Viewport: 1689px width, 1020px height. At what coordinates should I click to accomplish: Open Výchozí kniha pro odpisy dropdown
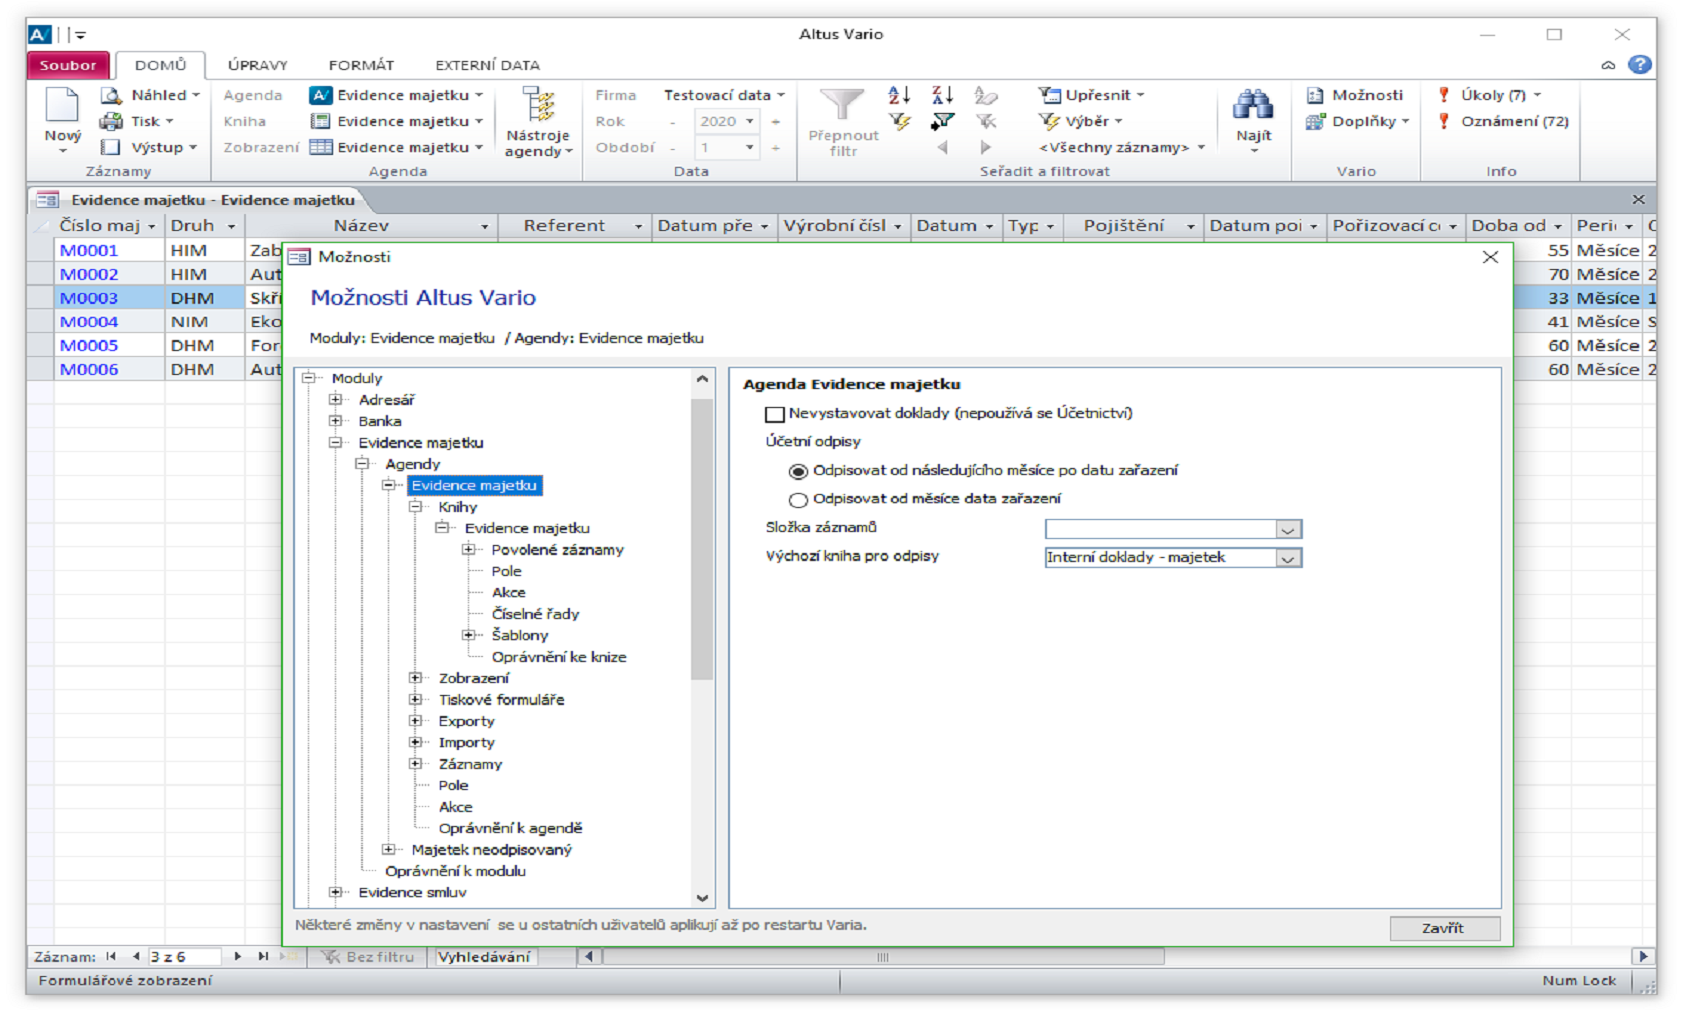tap(1288, 558)
